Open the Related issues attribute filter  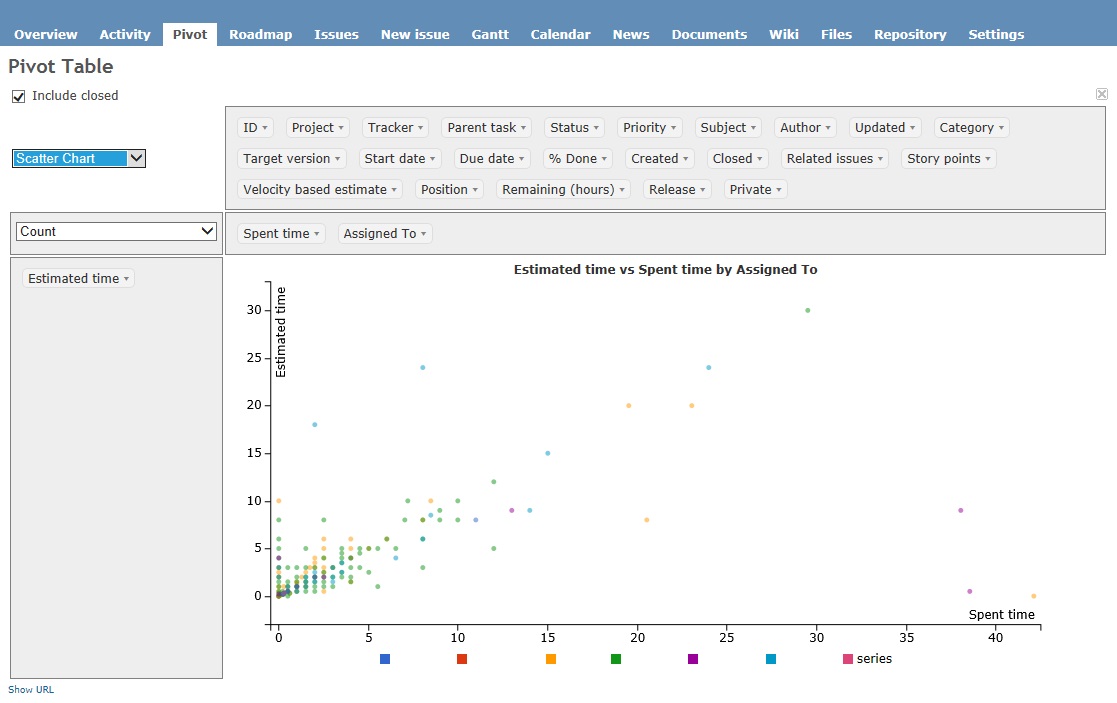834,159
